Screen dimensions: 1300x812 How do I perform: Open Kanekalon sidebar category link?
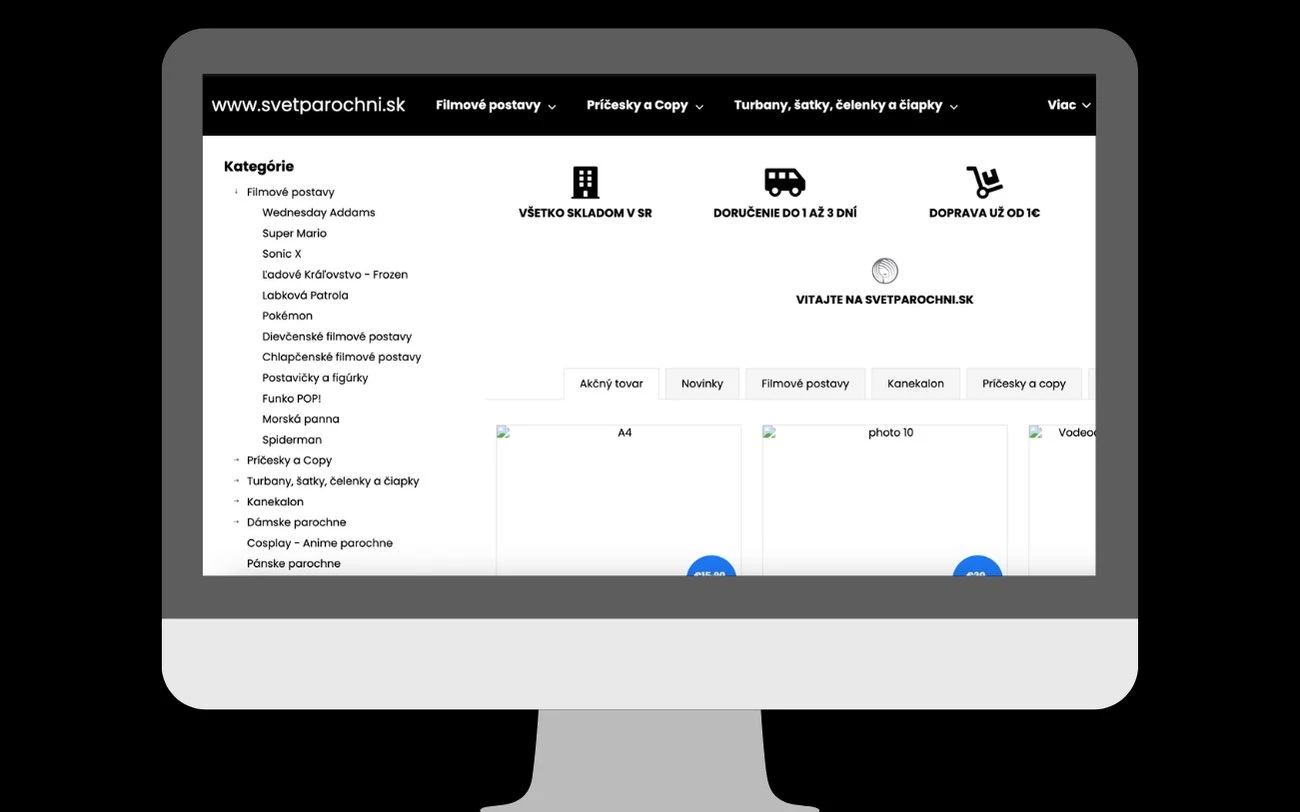point(275,502)
